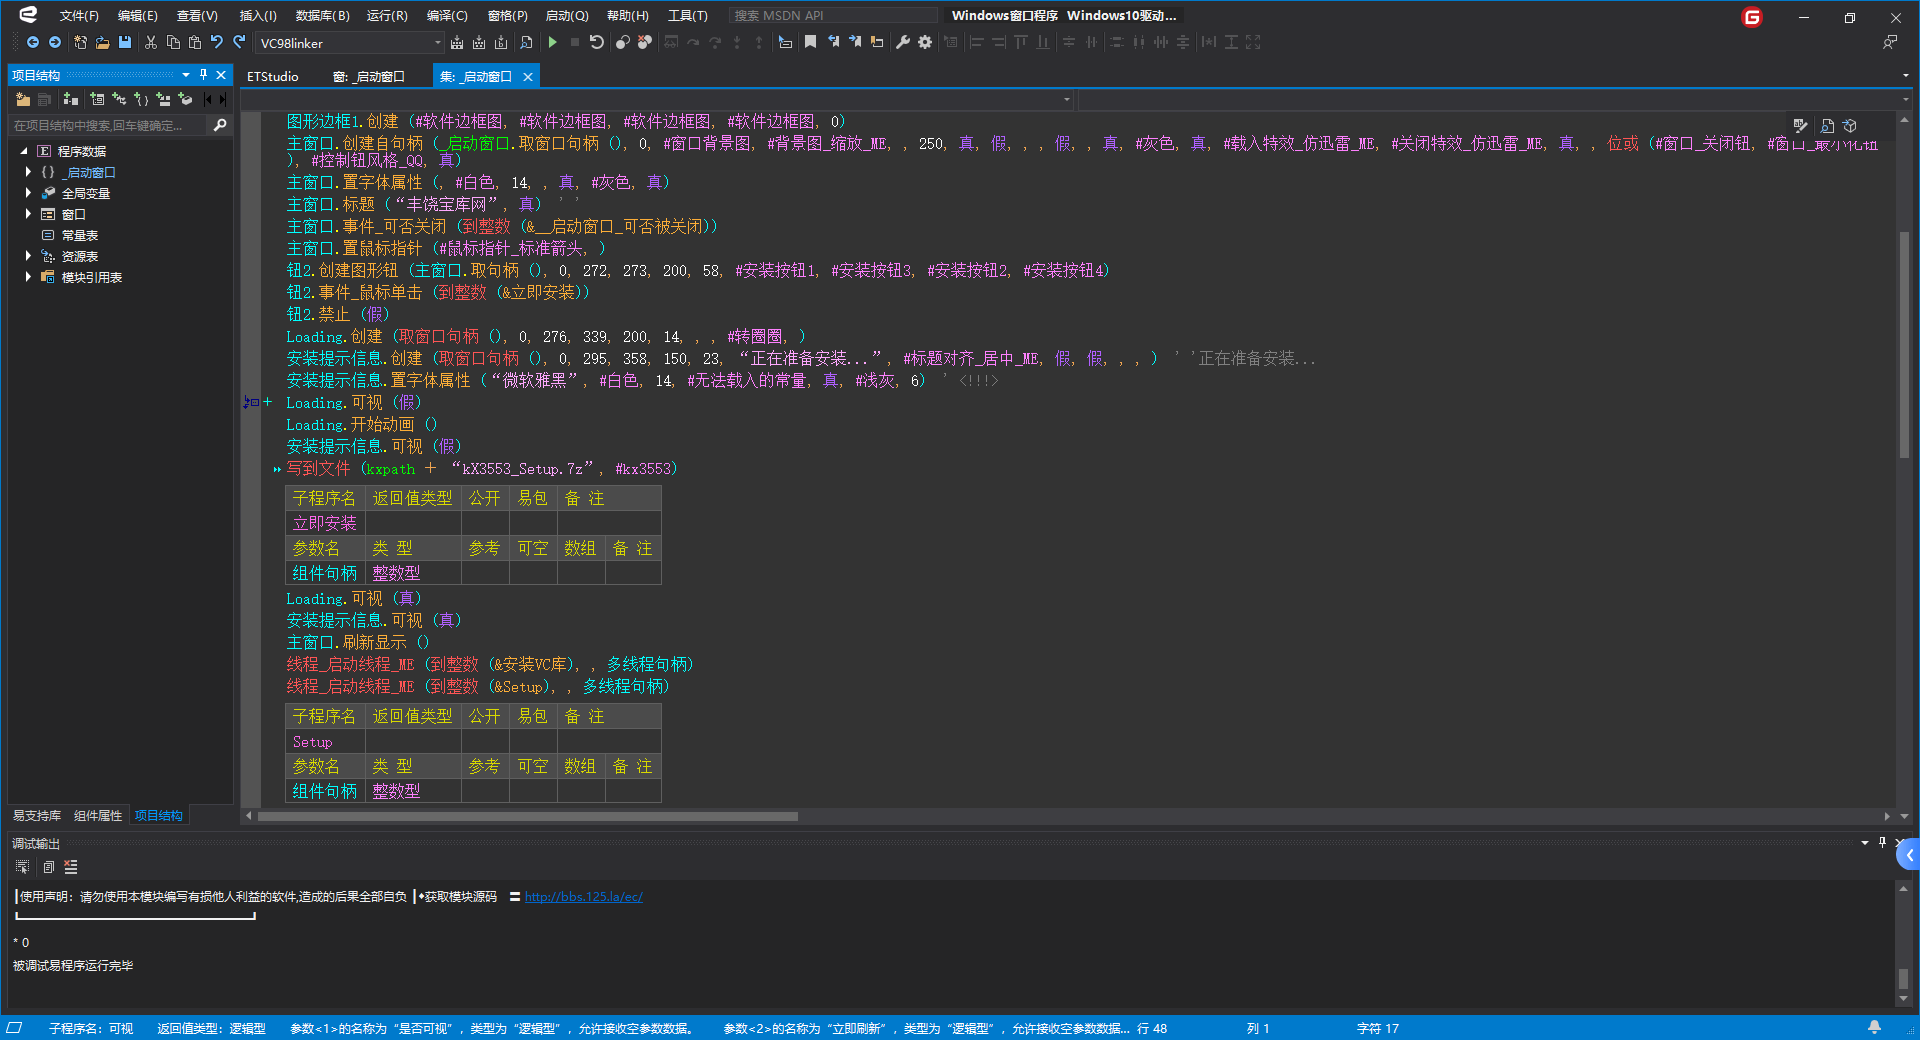The width and height of the screenshot is (1920, 1040).
Task: Expand the 全局变量 tree node
Action: point(28,193)
